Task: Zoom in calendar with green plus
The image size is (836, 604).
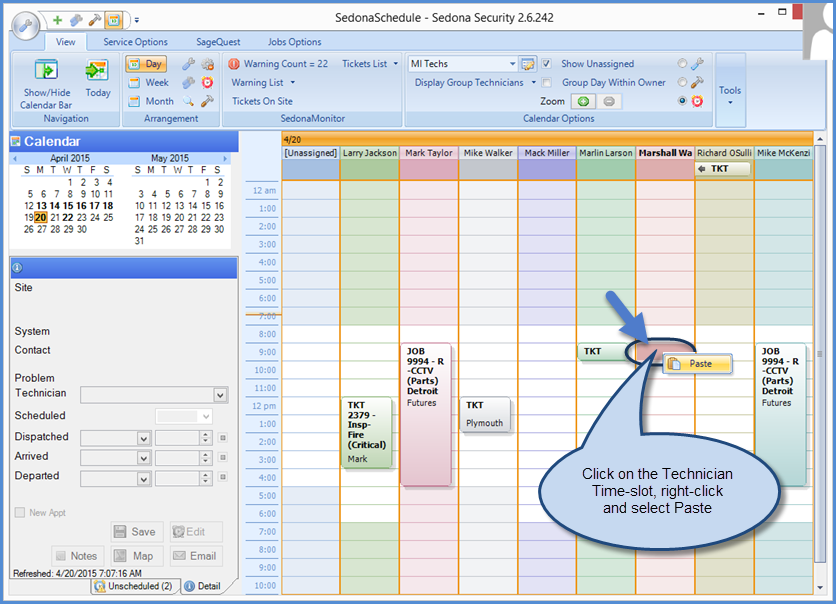Action: [583, 101]
